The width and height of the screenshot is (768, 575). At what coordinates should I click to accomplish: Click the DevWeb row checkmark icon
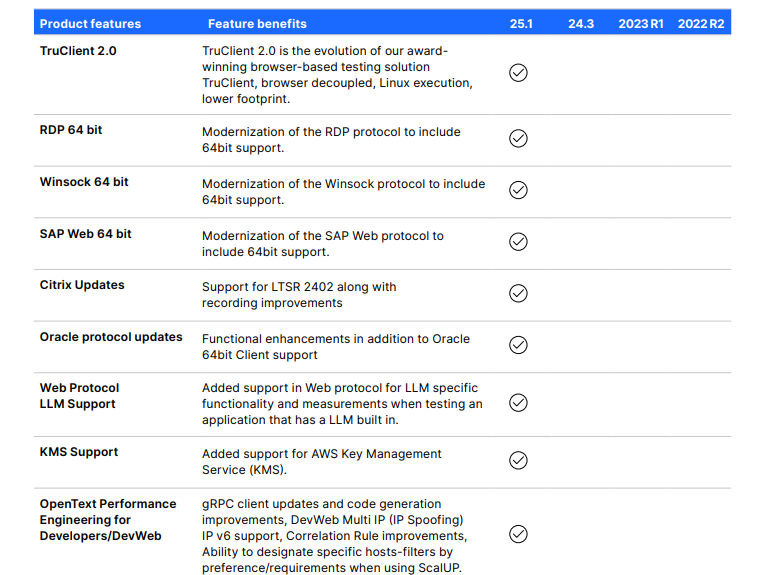click(518, 534)
